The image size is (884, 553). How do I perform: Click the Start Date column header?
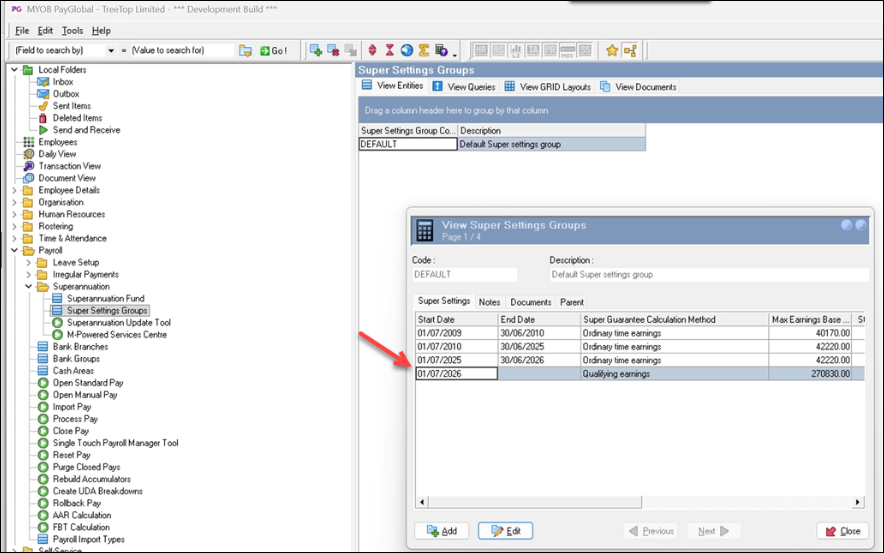(x=457, y=320)
